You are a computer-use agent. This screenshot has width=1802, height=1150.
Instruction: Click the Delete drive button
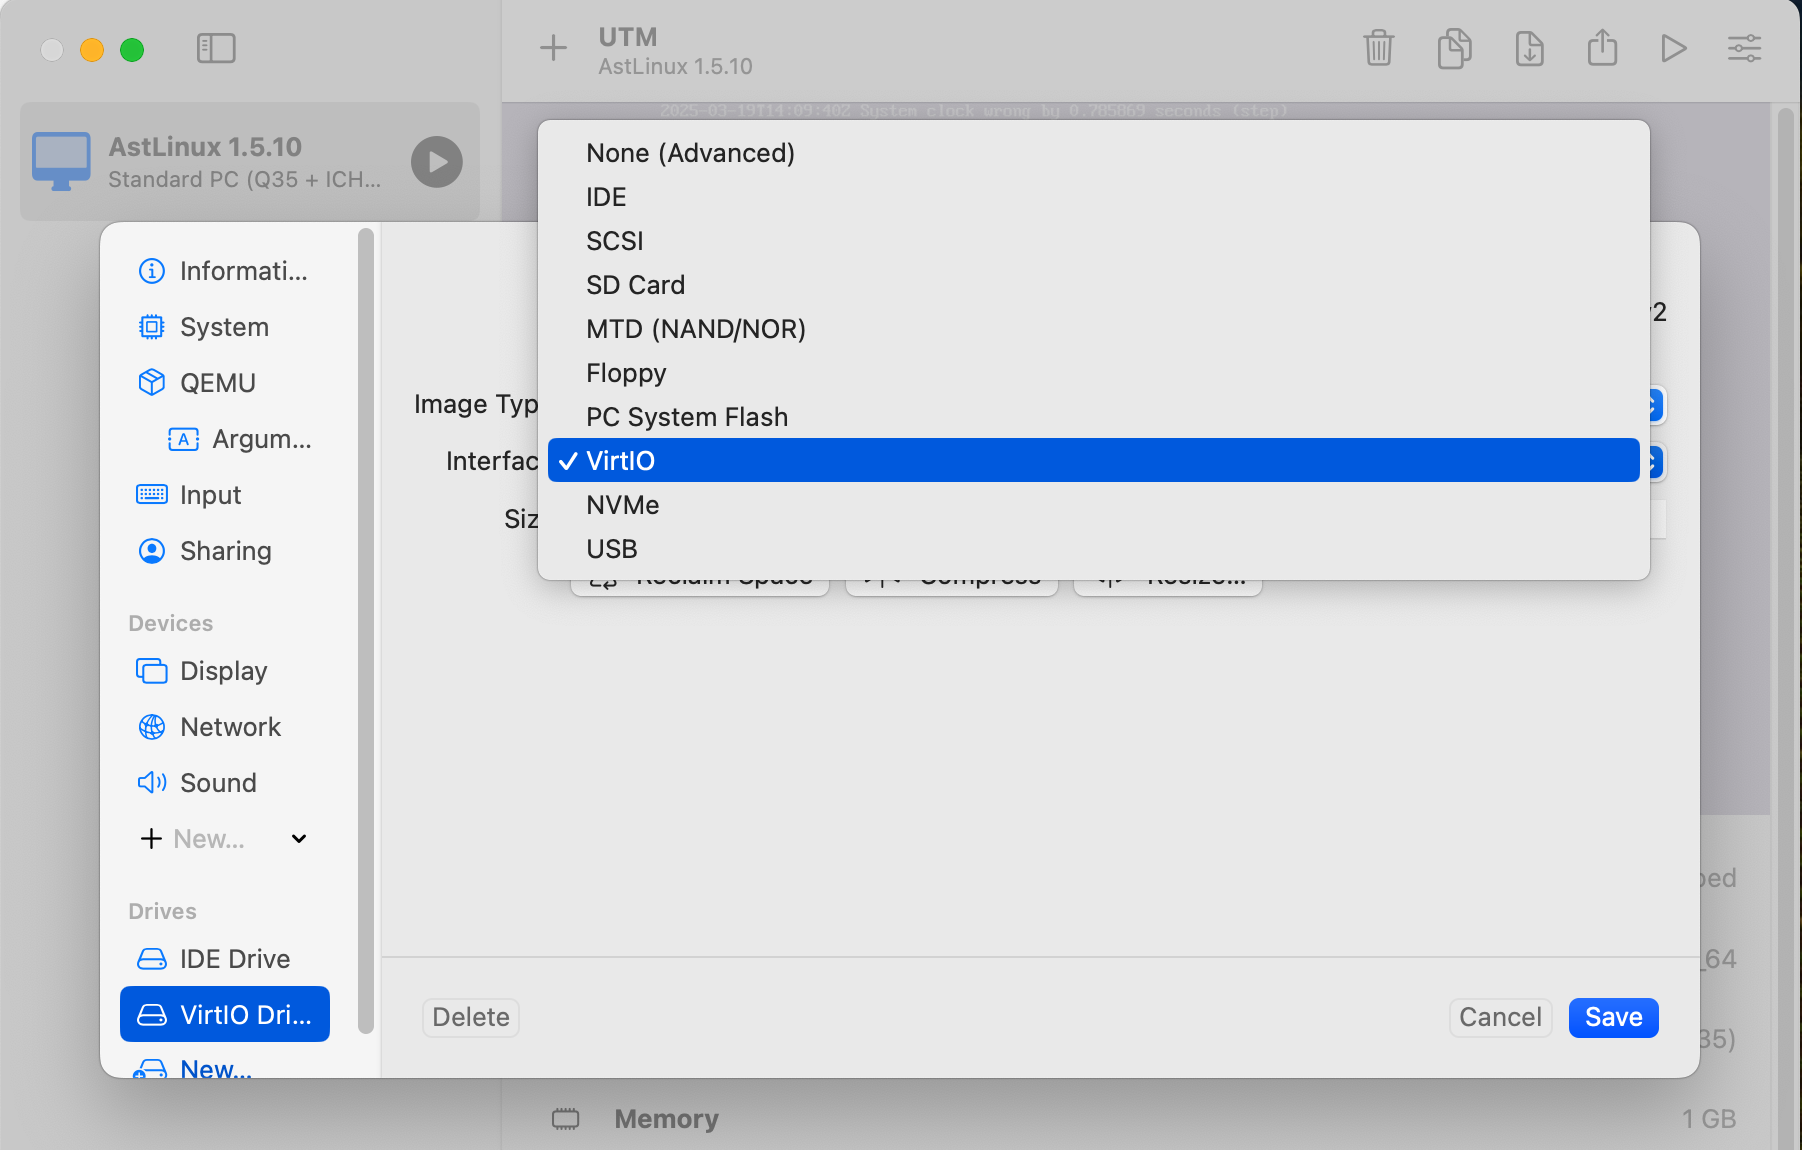point(471,1017)
